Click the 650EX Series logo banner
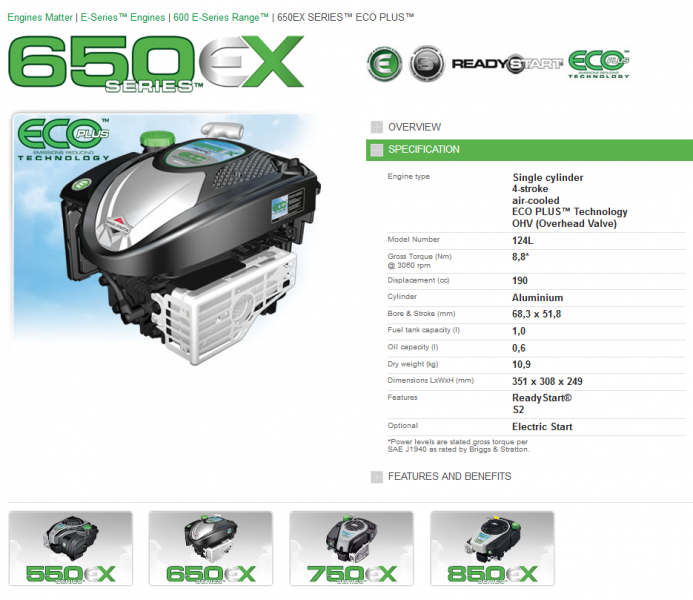This screenshot has width=693, height=600. [156, 63]
